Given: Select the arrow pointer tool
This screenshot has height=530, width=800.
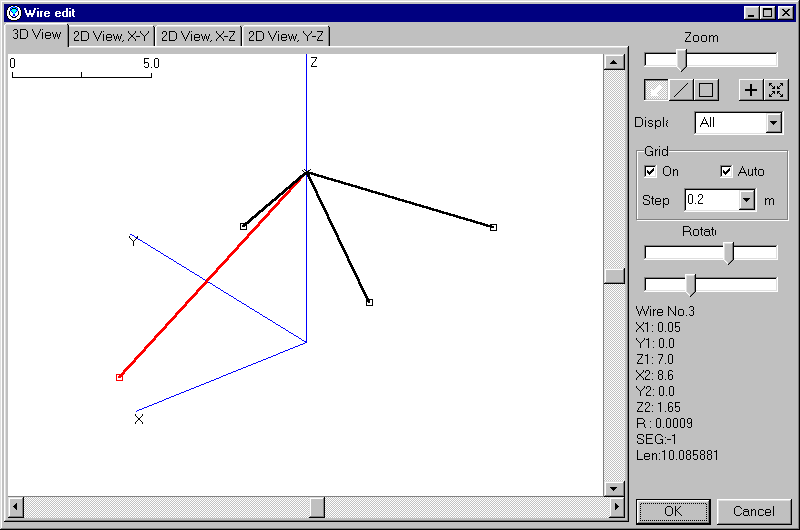Looking at the screenshot, I should coord(656,90).
